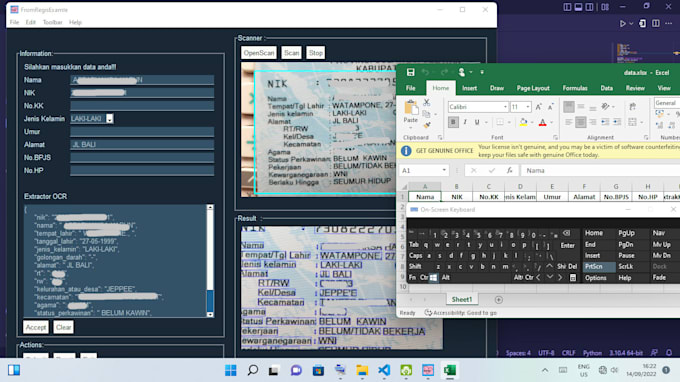
Task: Toggle Top Align in Alignment group
Action: pos(569,107)
